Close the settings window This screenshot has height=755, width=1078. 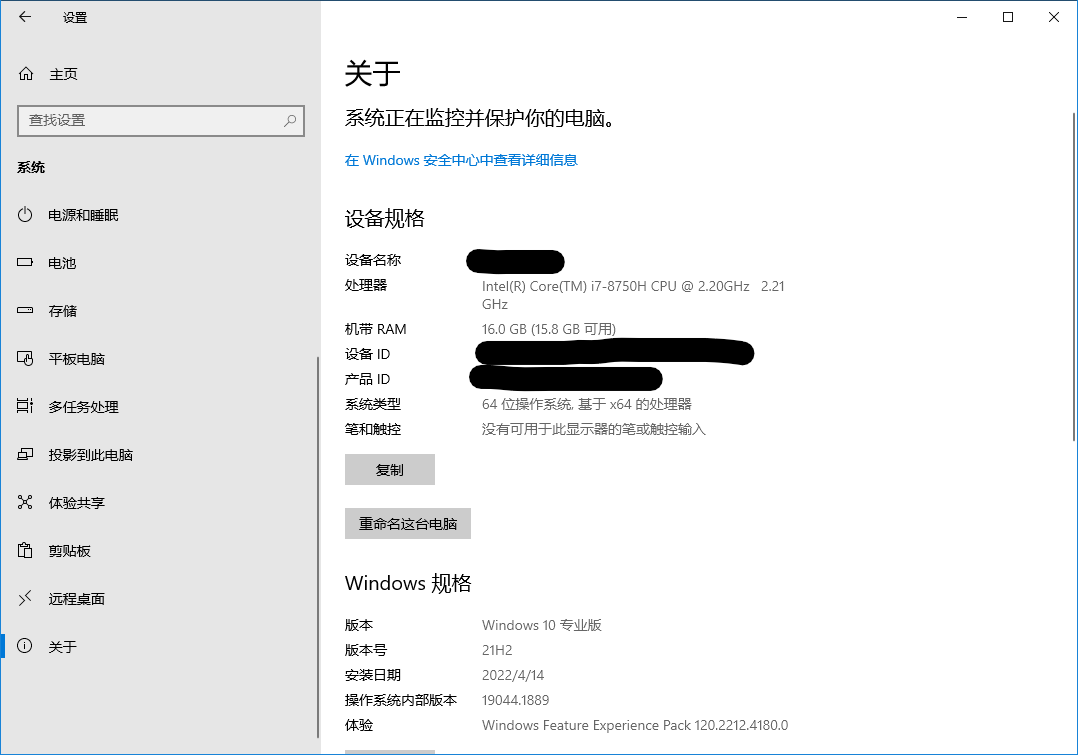1054,17
